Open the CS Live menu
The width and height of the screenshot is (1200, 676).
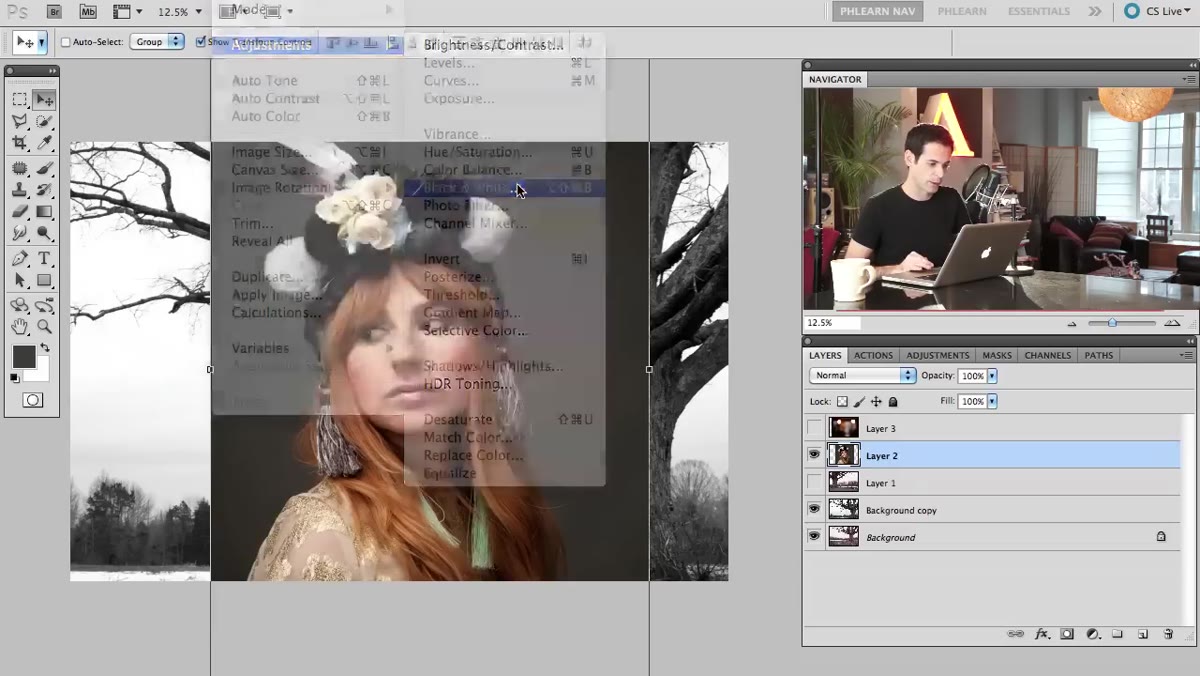(1155, 11)
